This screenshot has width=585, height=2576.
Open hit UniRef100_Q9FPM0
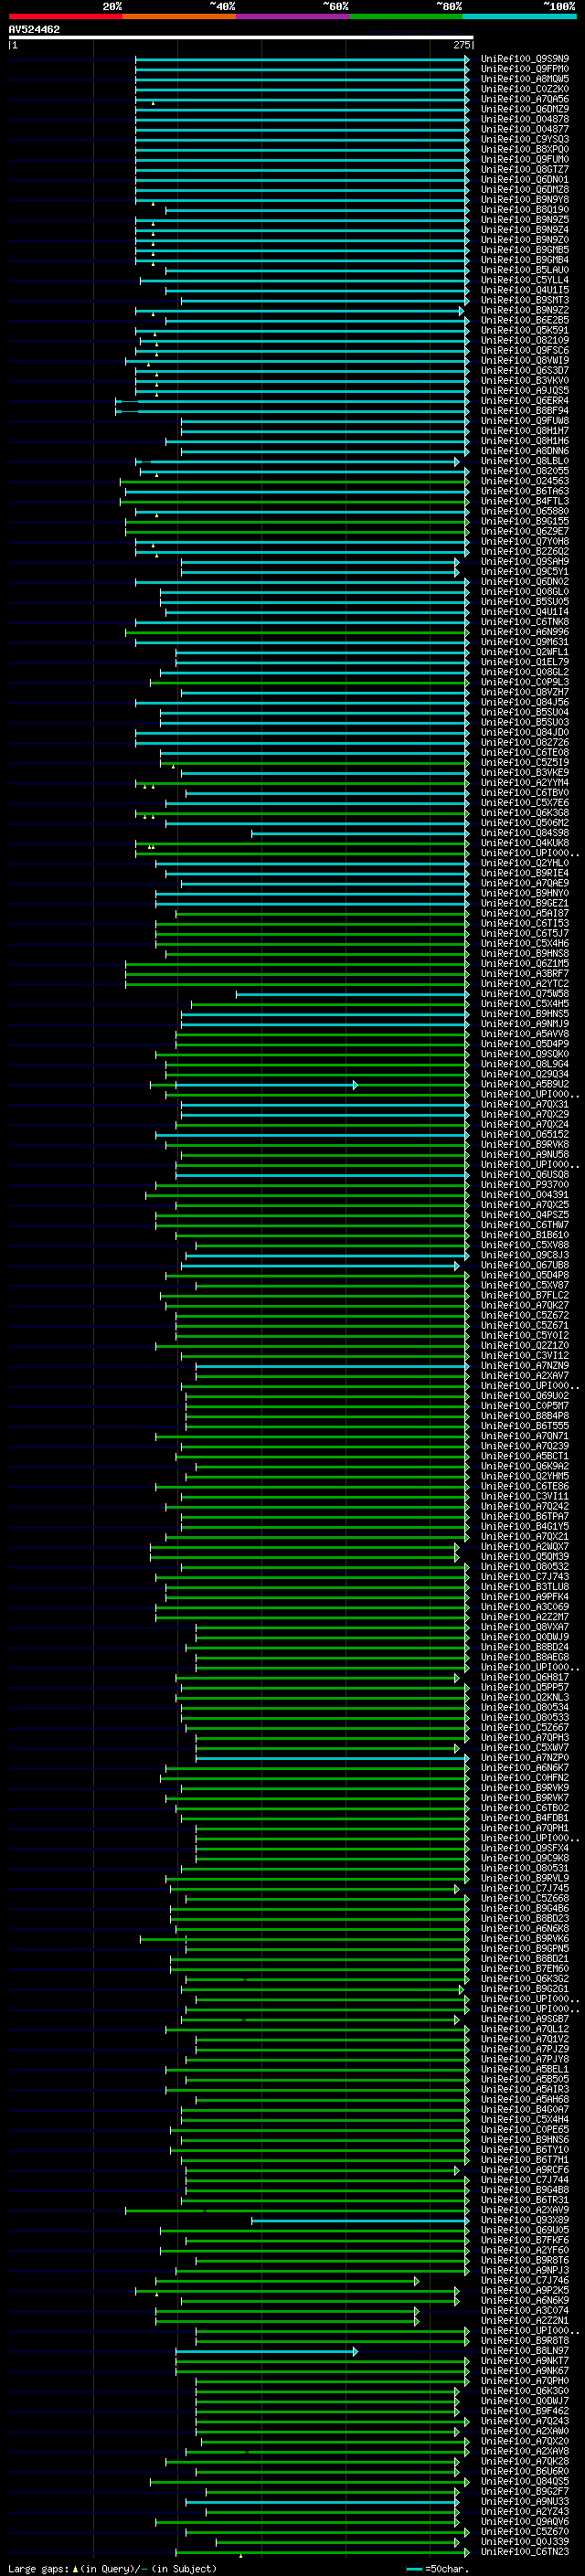(x=525, y=69)
